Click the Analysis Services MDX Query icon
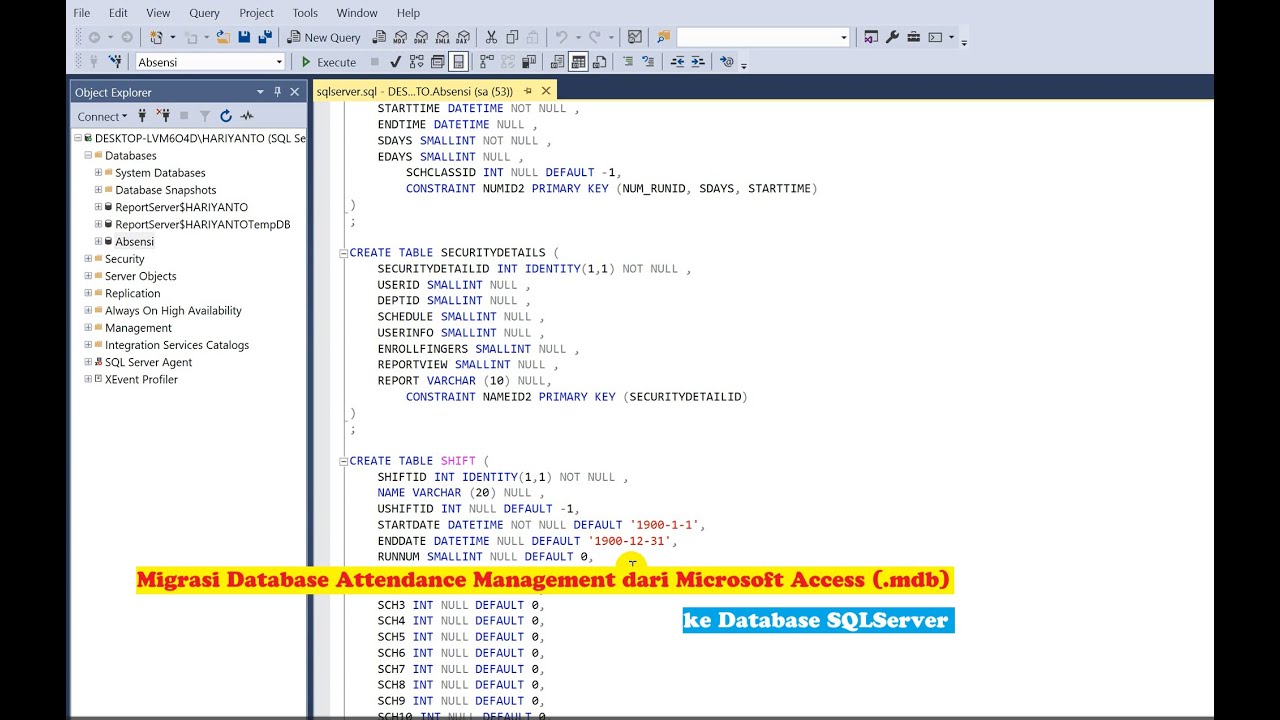The image size is (1280, 720). click(x=400, y=37)
